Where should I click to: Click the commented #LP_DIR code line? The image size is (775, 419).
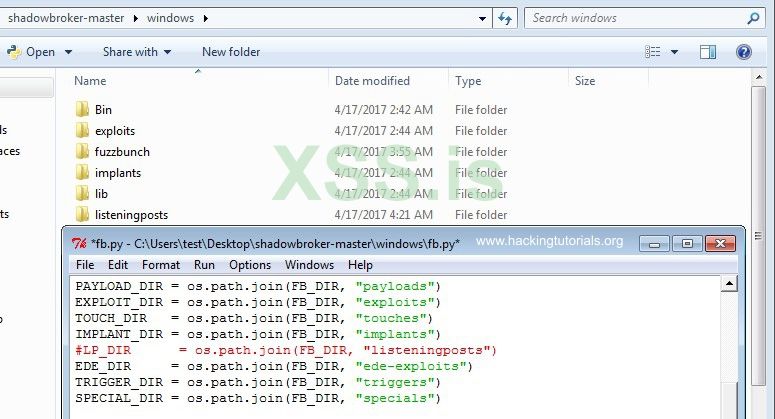tap(286, 350)
